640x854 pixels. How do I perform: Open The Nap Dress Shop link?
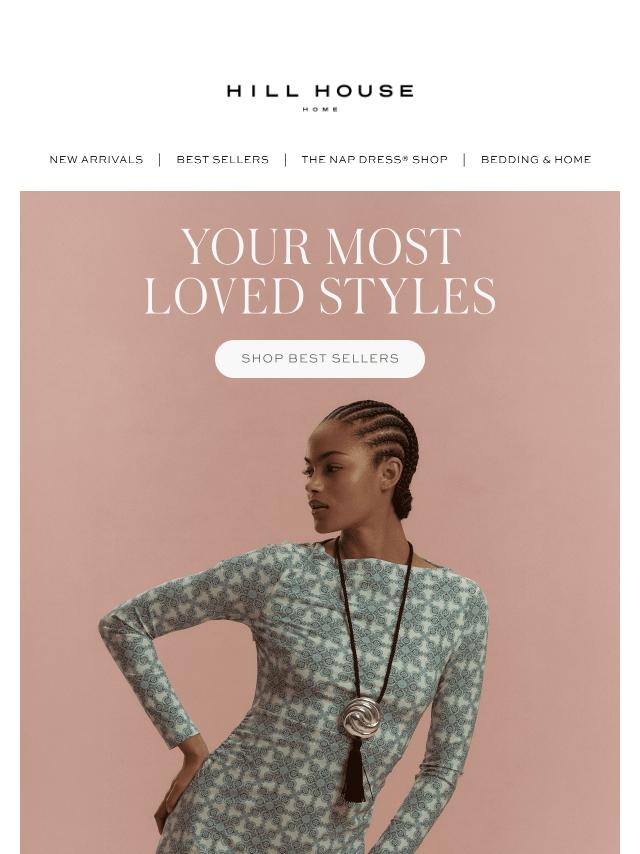point(374,160)
